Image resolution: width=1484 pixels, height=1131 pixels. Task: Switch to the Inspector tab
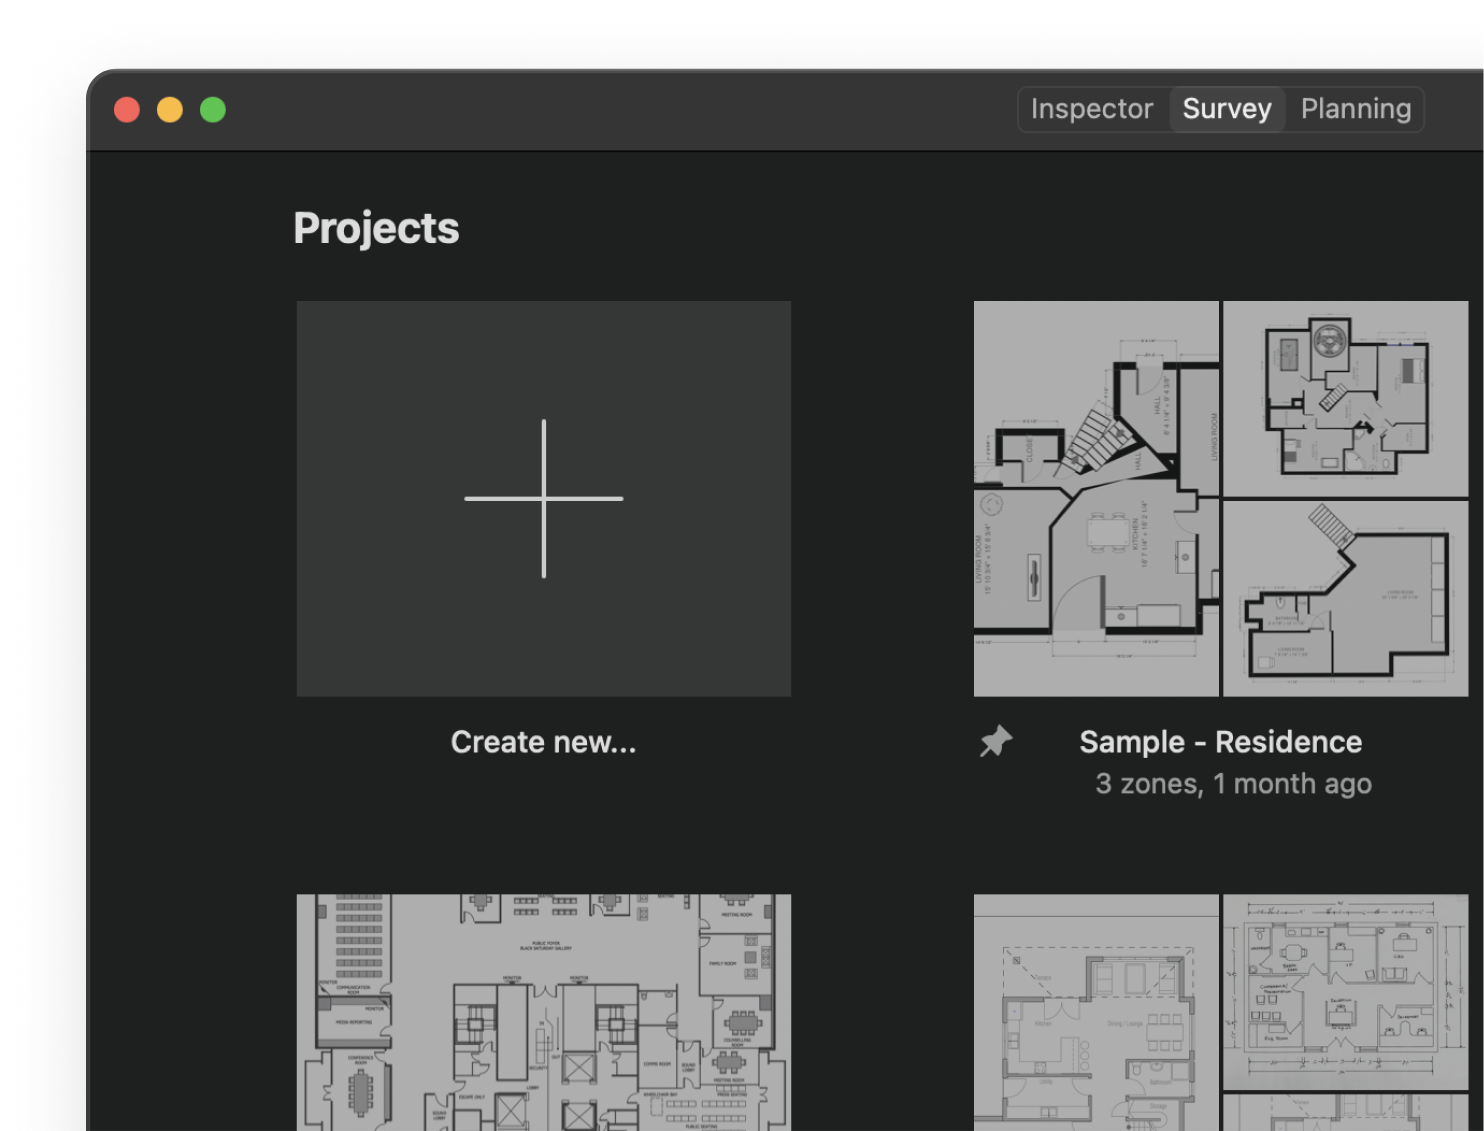pos(1091,109)
